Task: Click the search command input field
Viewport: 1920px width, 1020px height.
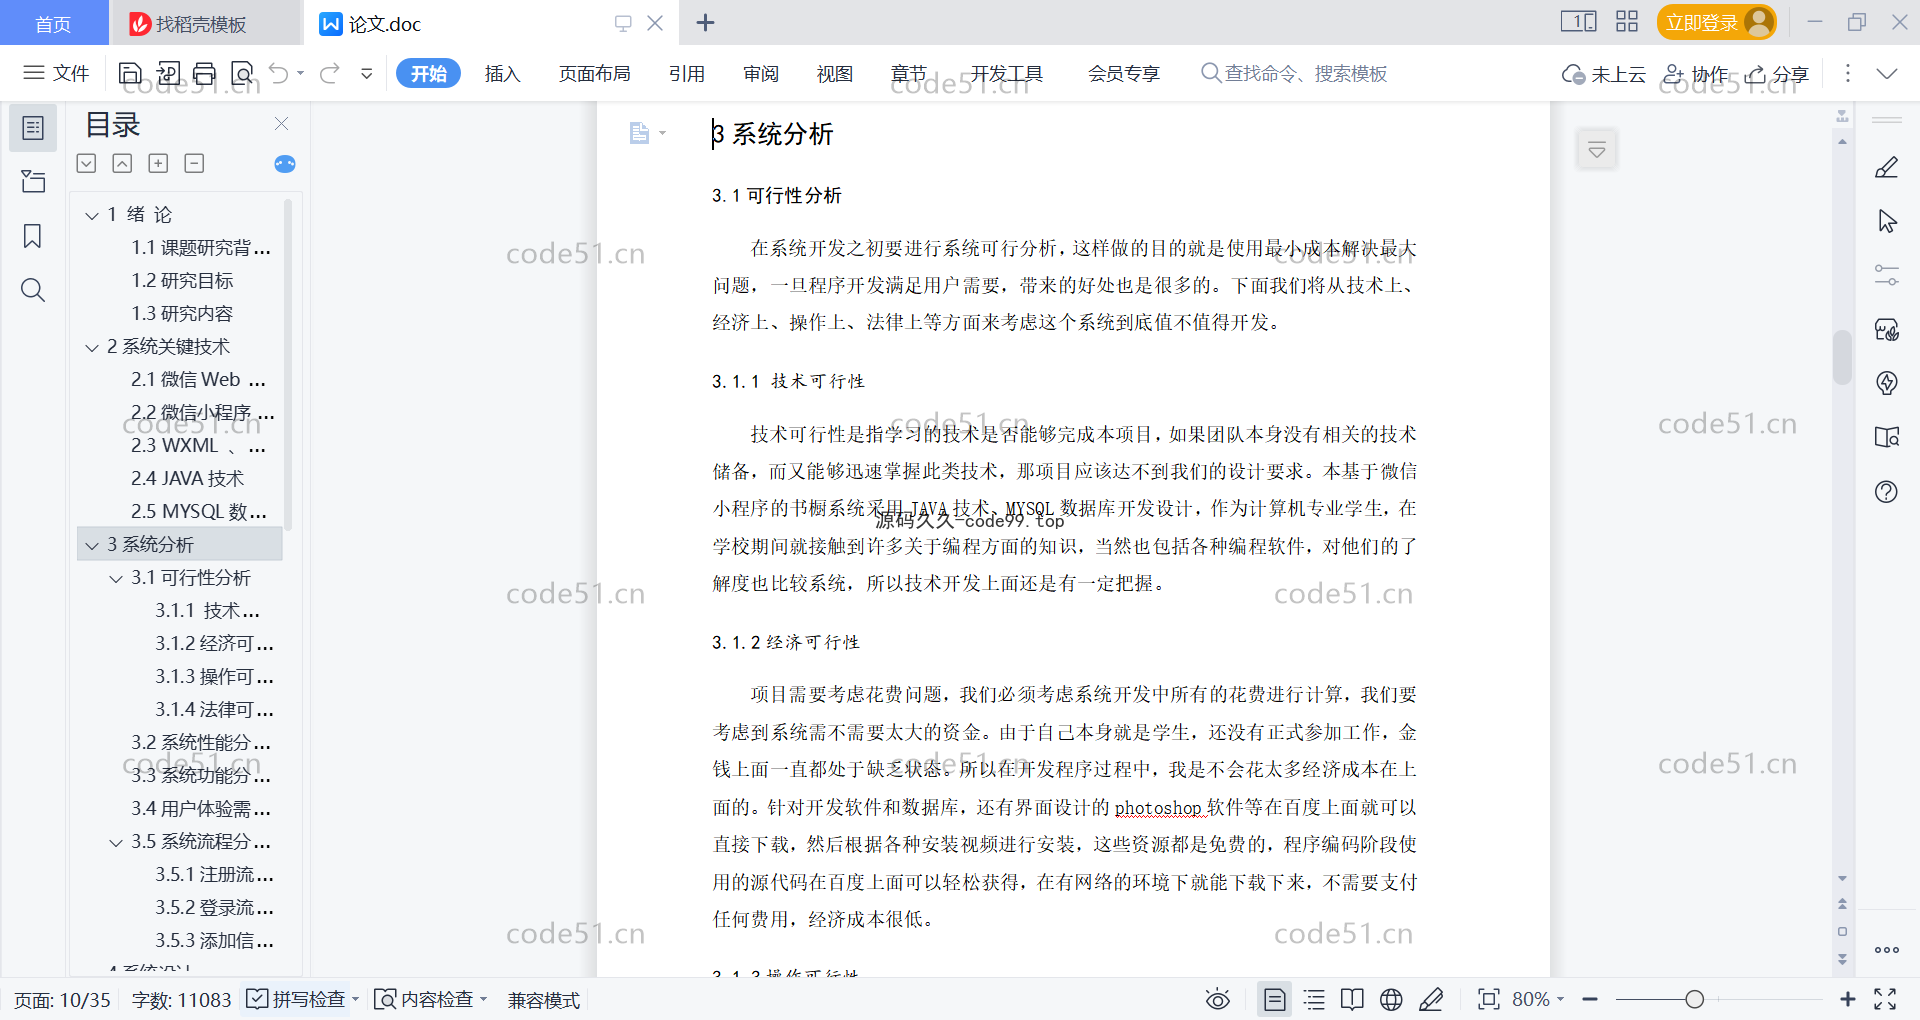Action: 1294,74
